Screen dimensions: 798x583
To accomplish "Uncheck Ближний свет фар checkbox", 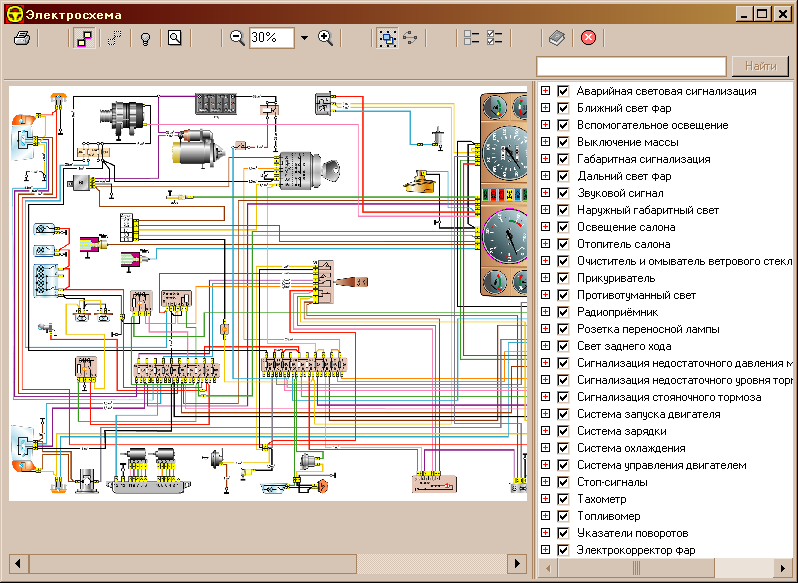I will point(563,108).
